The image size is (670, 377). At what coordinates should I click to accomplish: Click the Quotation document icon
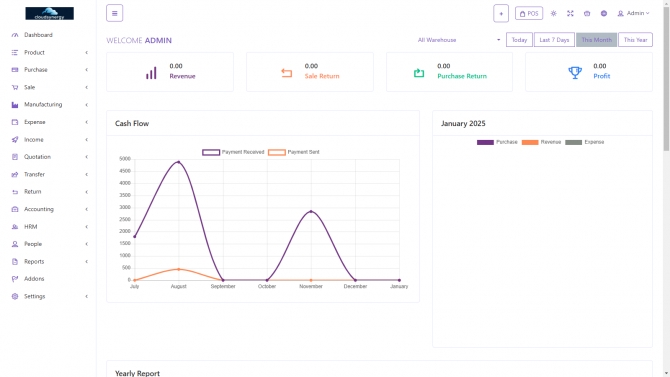click(x=15, y=157)
